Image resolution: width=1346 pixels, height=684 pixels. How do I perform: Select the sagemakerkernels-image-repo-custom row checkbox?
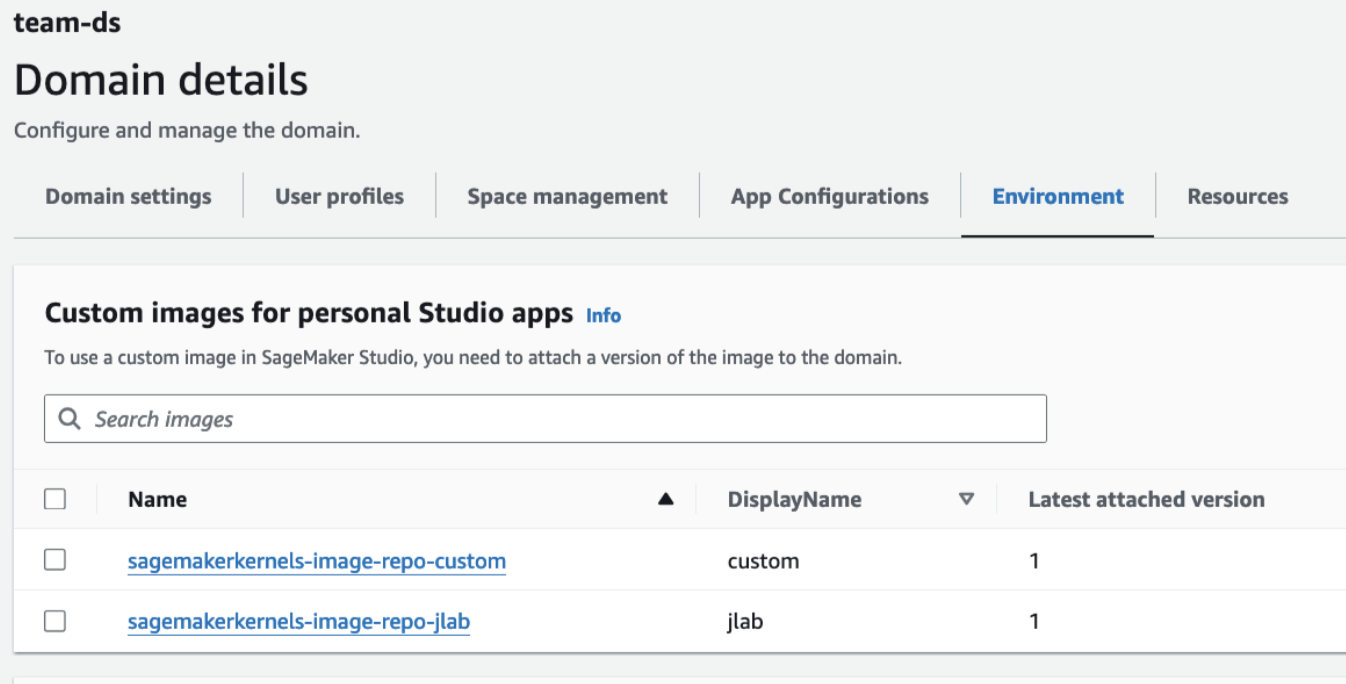55,561
